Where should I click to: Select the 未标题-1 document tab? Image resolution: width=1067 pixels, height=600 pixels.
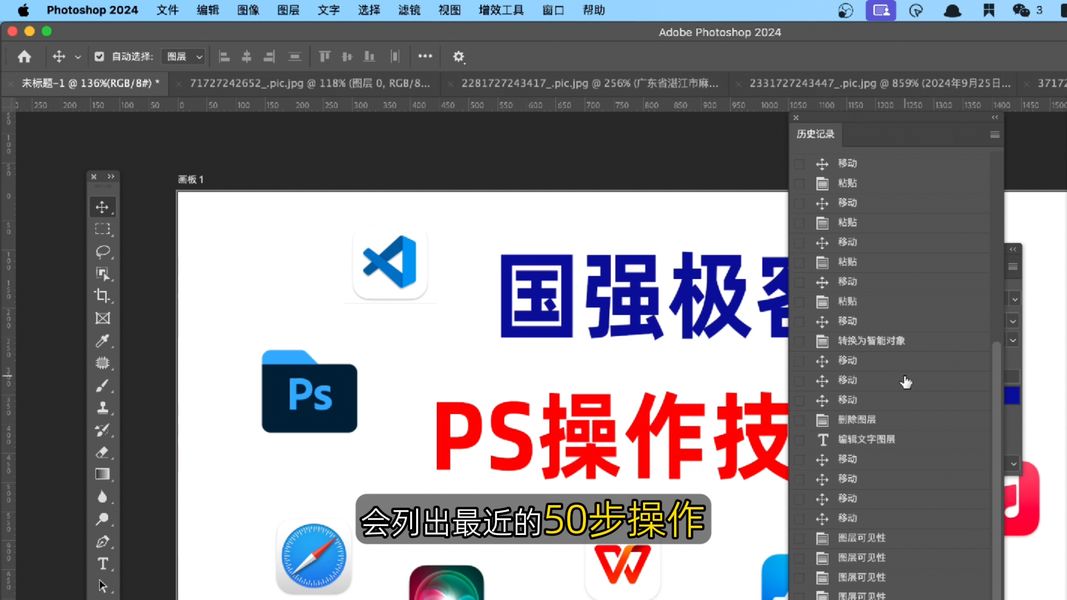click(90, 83)
